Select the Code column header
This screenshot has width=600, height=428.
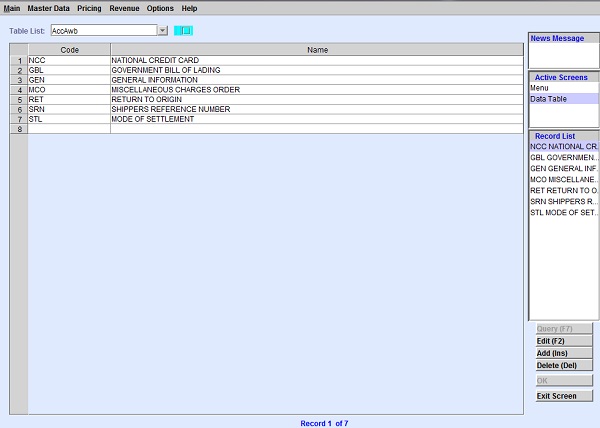coord(69,50)
